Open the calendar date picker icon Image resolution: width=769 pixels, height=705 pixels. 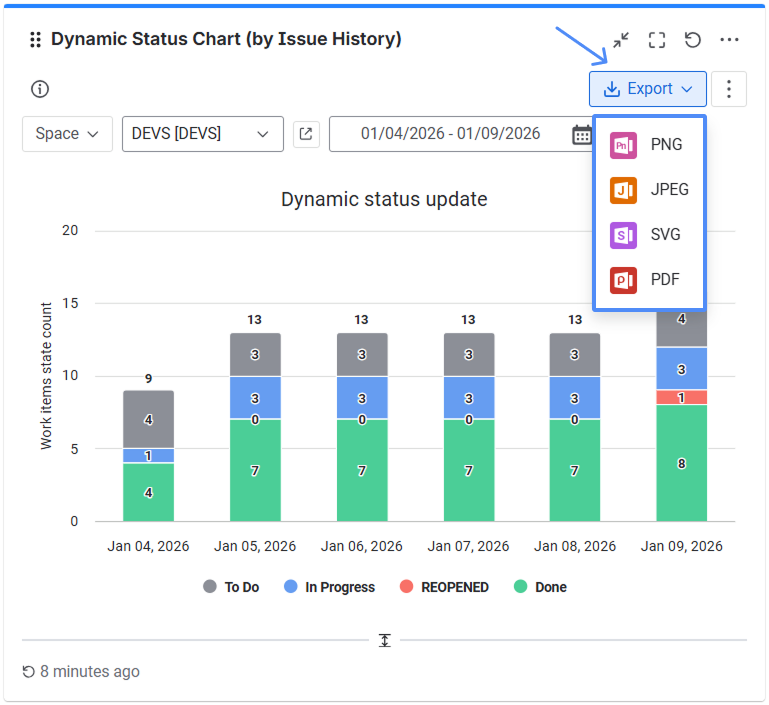581,134
